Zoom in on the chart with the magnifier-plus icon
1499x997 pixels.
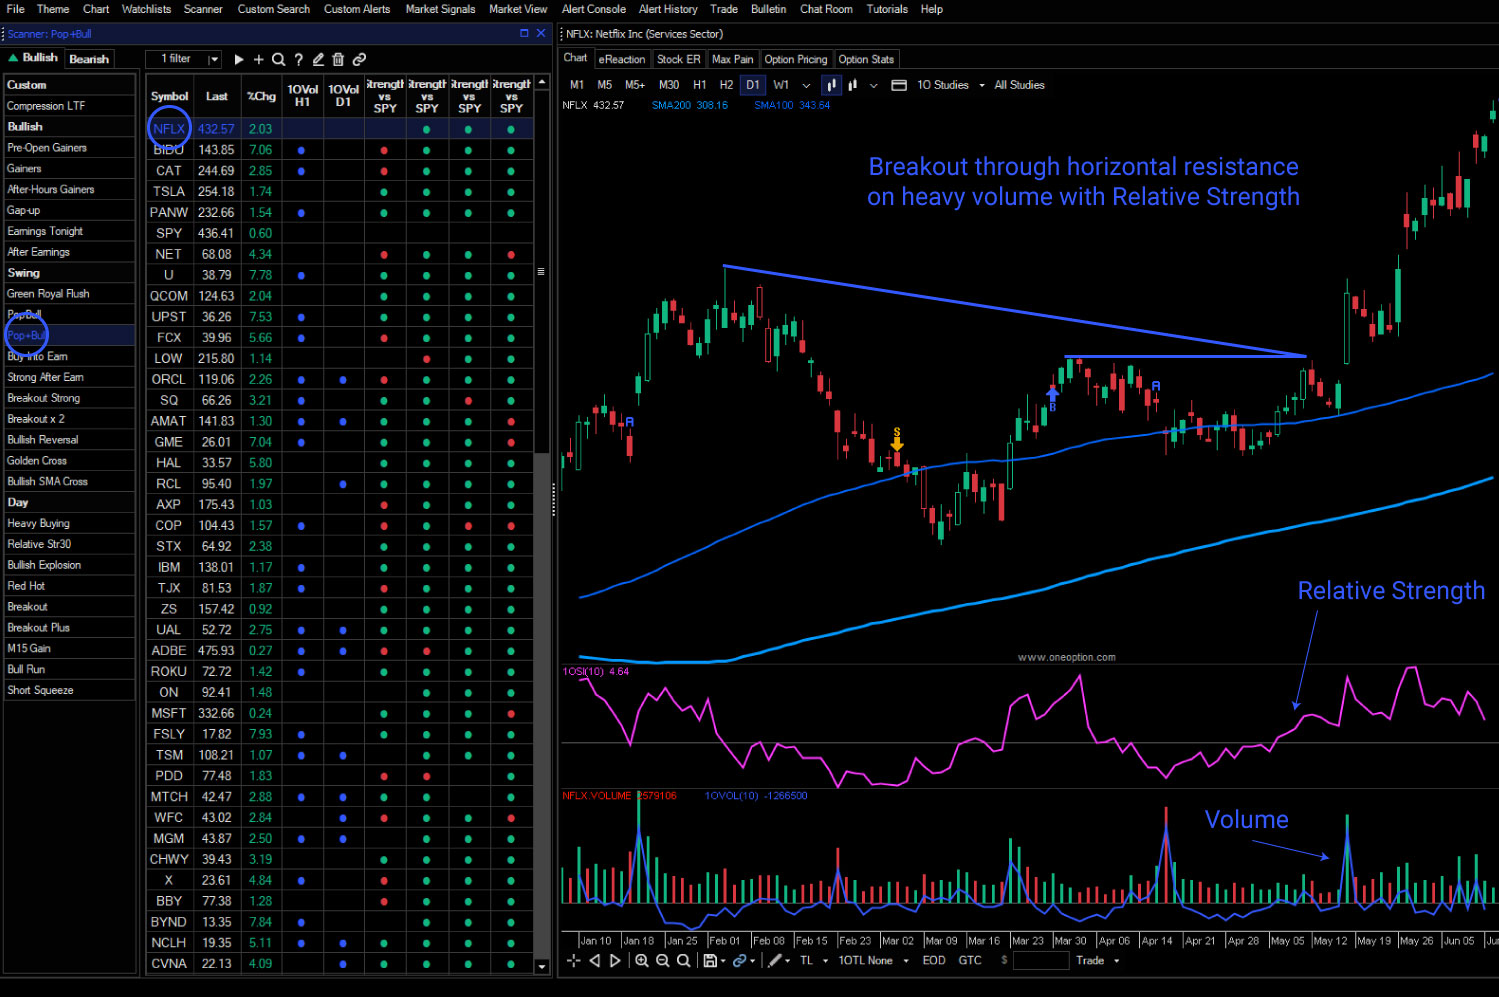coord(642,960)
